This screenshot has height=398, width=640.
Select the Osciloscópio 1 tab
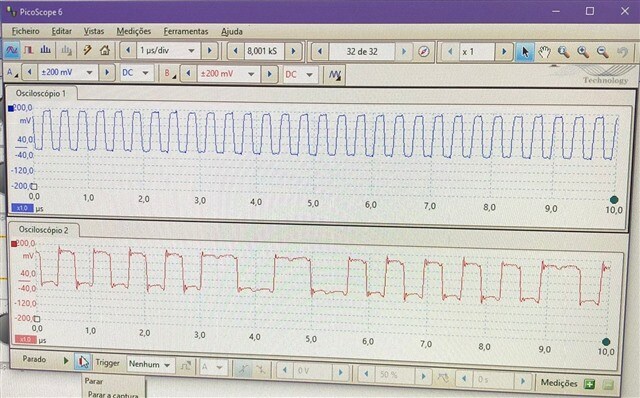(41, 93)
